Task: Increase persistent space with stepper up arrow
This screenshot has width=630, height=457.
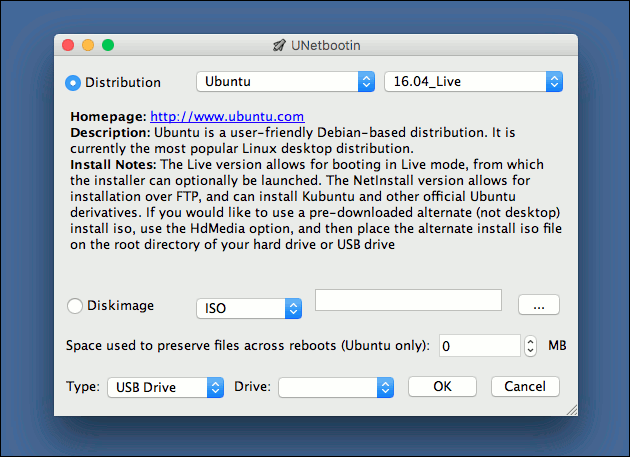Action: tap(530, 341)
